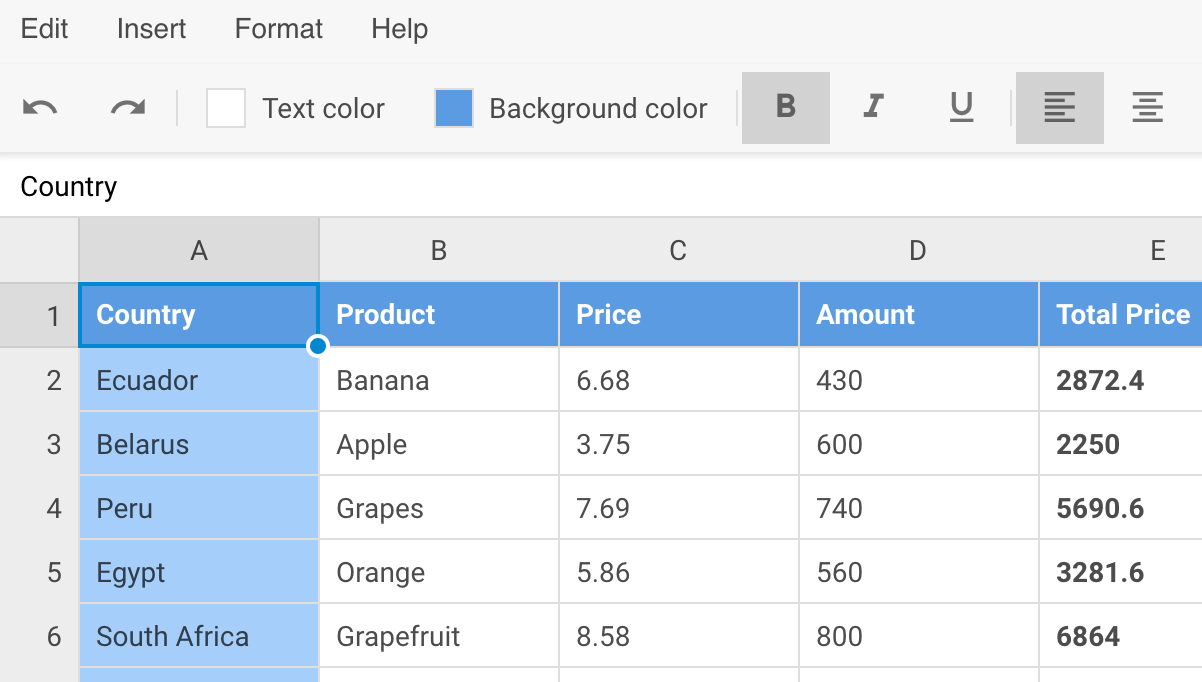The height and width of the screenshot is (682, 1202).
Task: Toggle Bold formatting button
Action: coord(785,108)
